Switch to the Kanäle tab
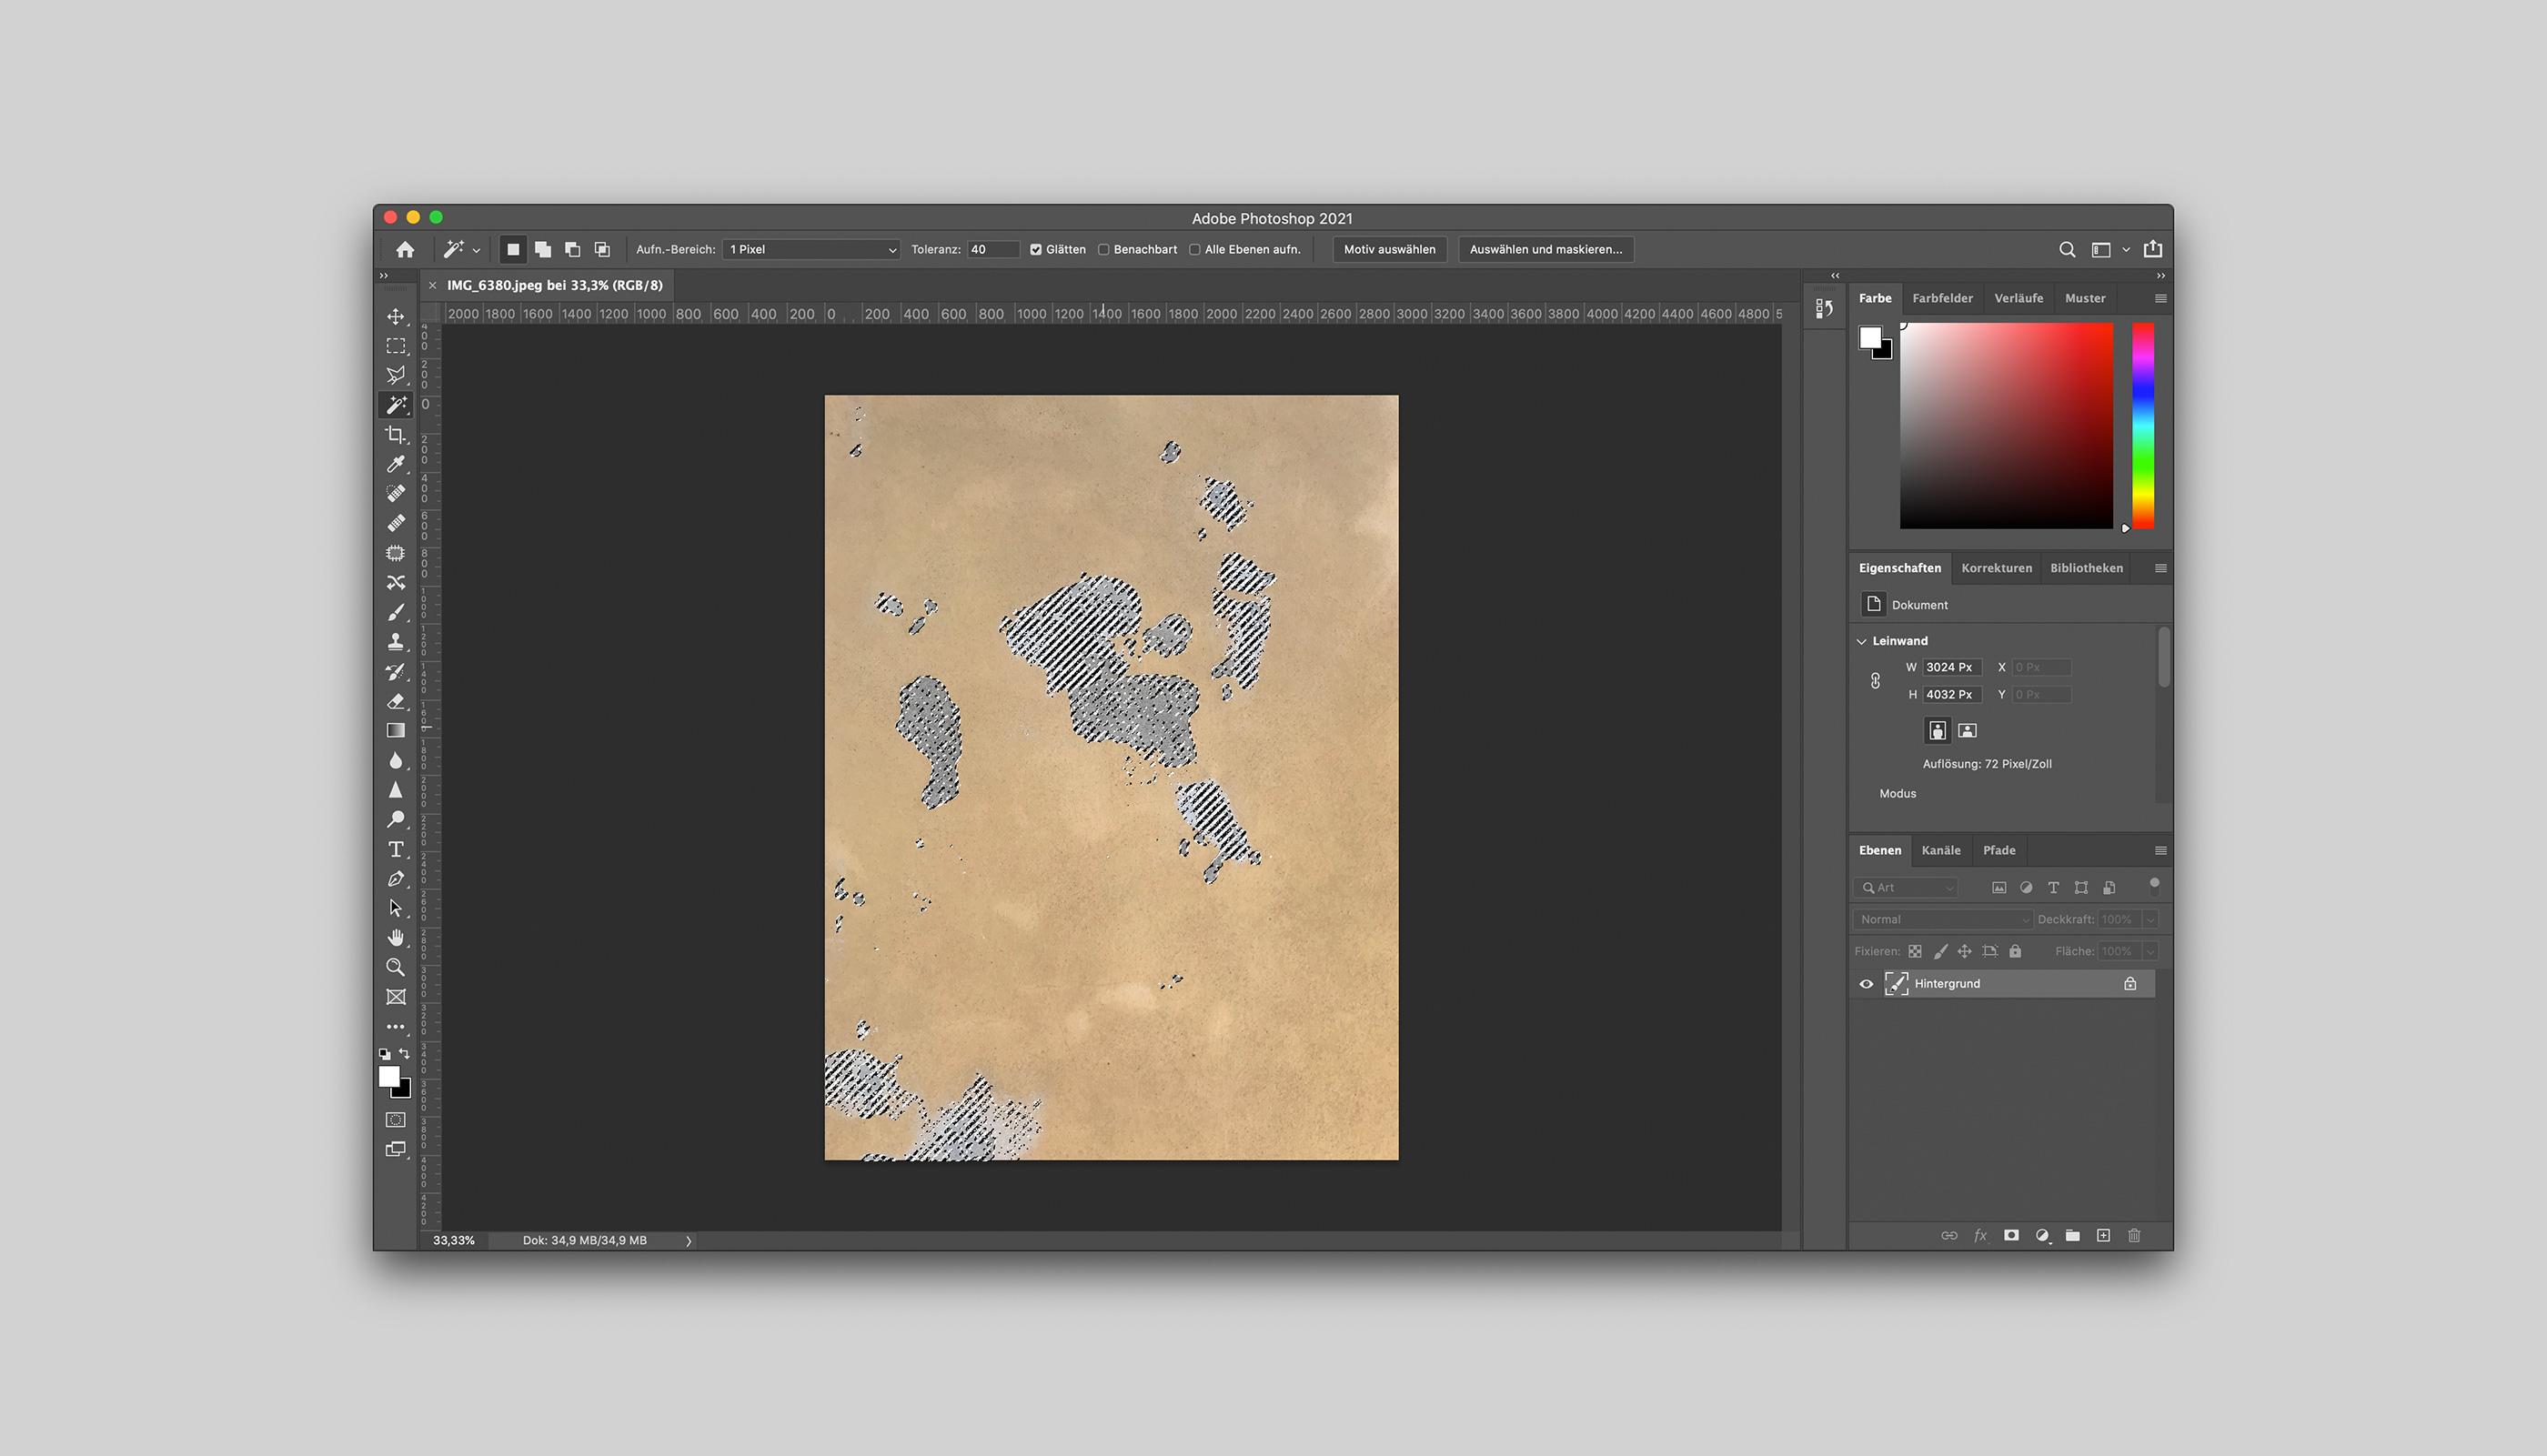The width and height of the screenshot is (2547, 1456). coord(1941,851)
